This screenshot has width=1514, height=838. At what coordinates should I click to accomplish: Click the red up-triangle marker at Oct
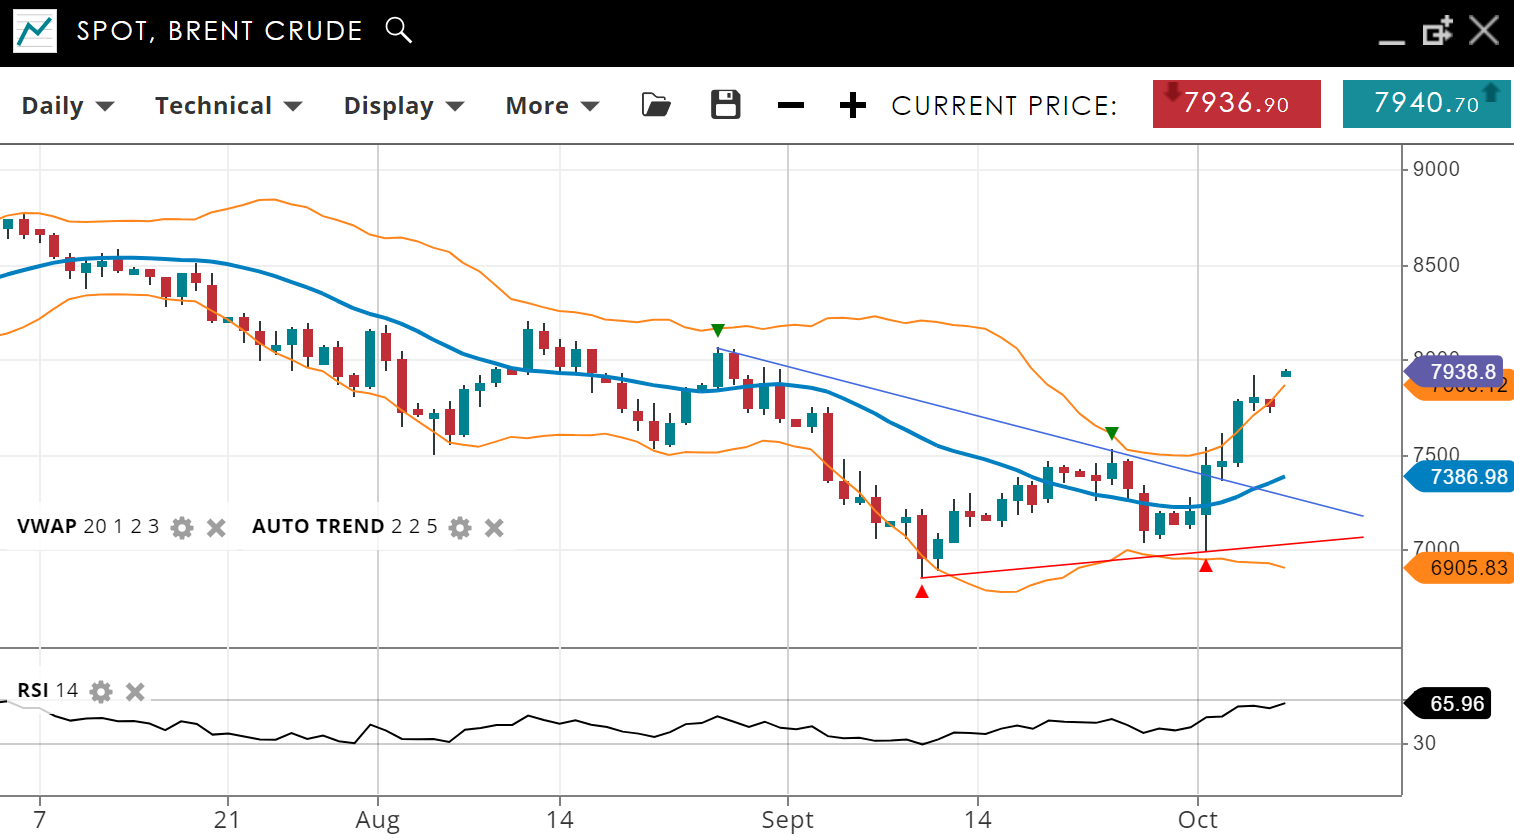[x=1206, y=566]
